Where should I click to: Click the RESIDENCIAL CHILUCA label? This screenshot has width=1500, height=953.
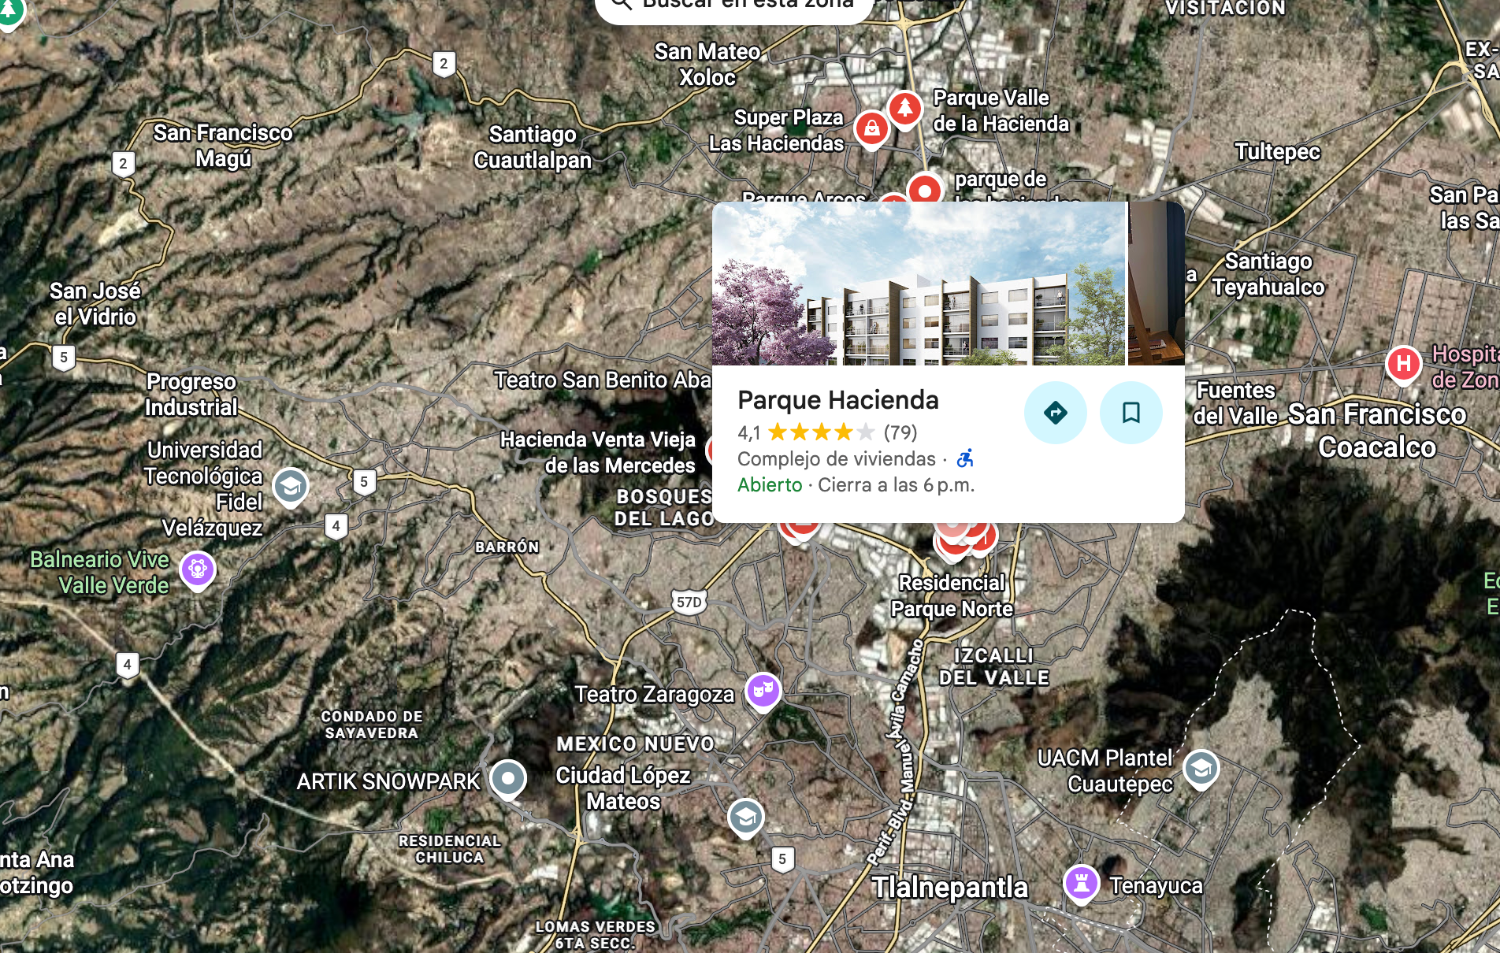pyautogui.click(x=450, y=849)
